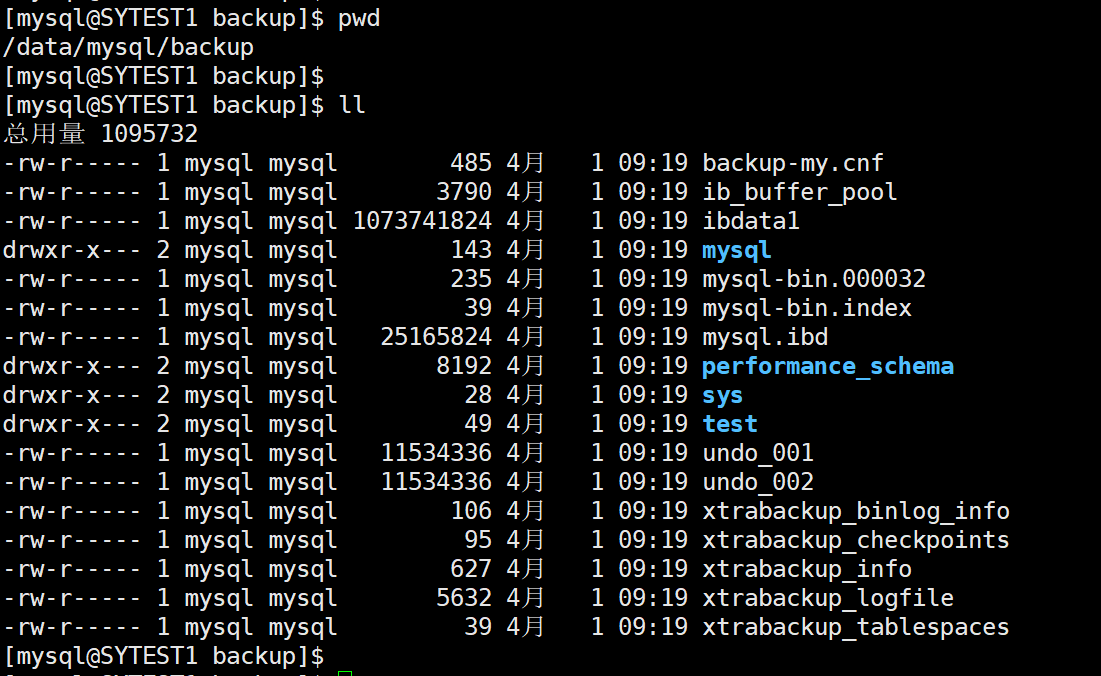Click the xtrabackup_binlog_info size 106

[x=471, y=511]
